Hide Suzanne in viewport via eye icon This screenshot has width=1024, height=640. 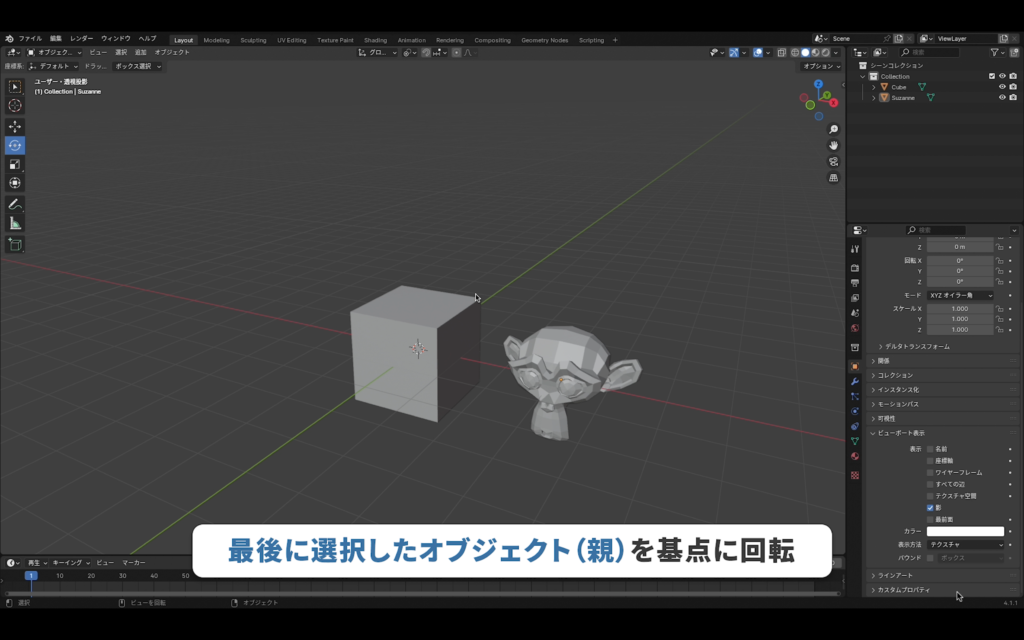pyautogui.click(x=1002, y=98)
